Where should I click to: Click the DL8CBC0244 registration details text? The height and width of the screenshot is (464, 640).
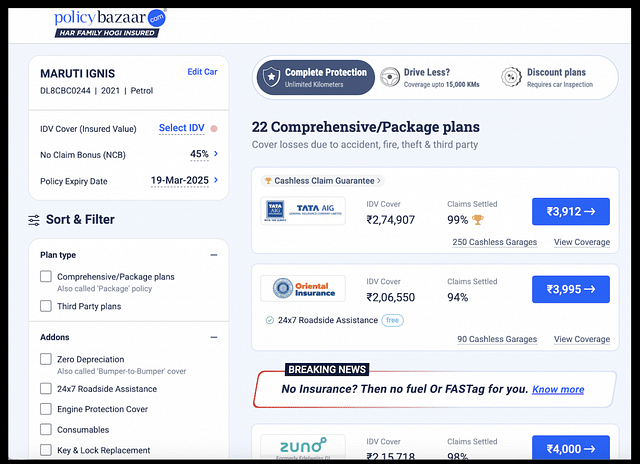click(x=96, y=91)
